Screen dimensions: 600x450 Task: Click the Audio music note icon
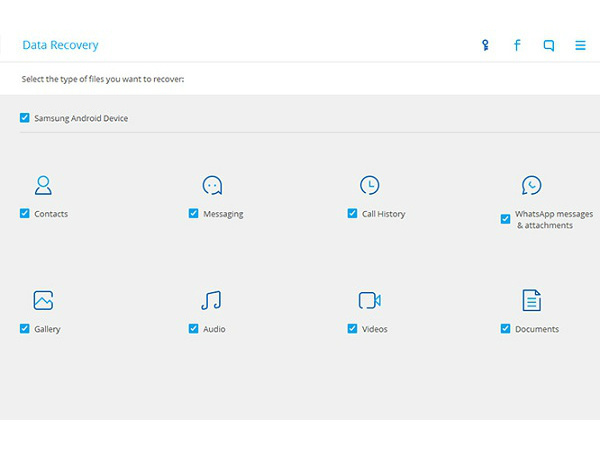[211, 300]
